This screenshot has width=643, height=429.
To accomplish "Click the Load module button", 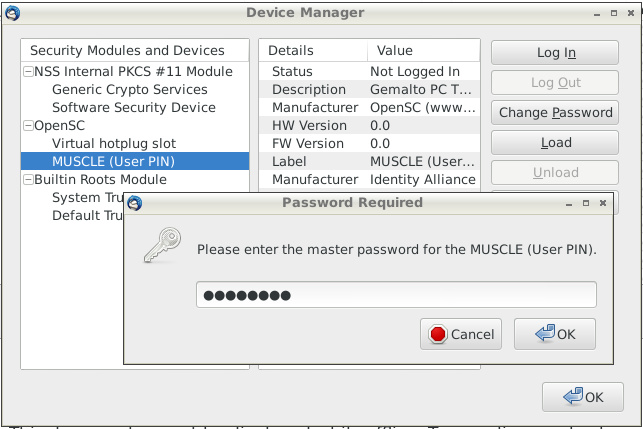I will coord(556,143).
